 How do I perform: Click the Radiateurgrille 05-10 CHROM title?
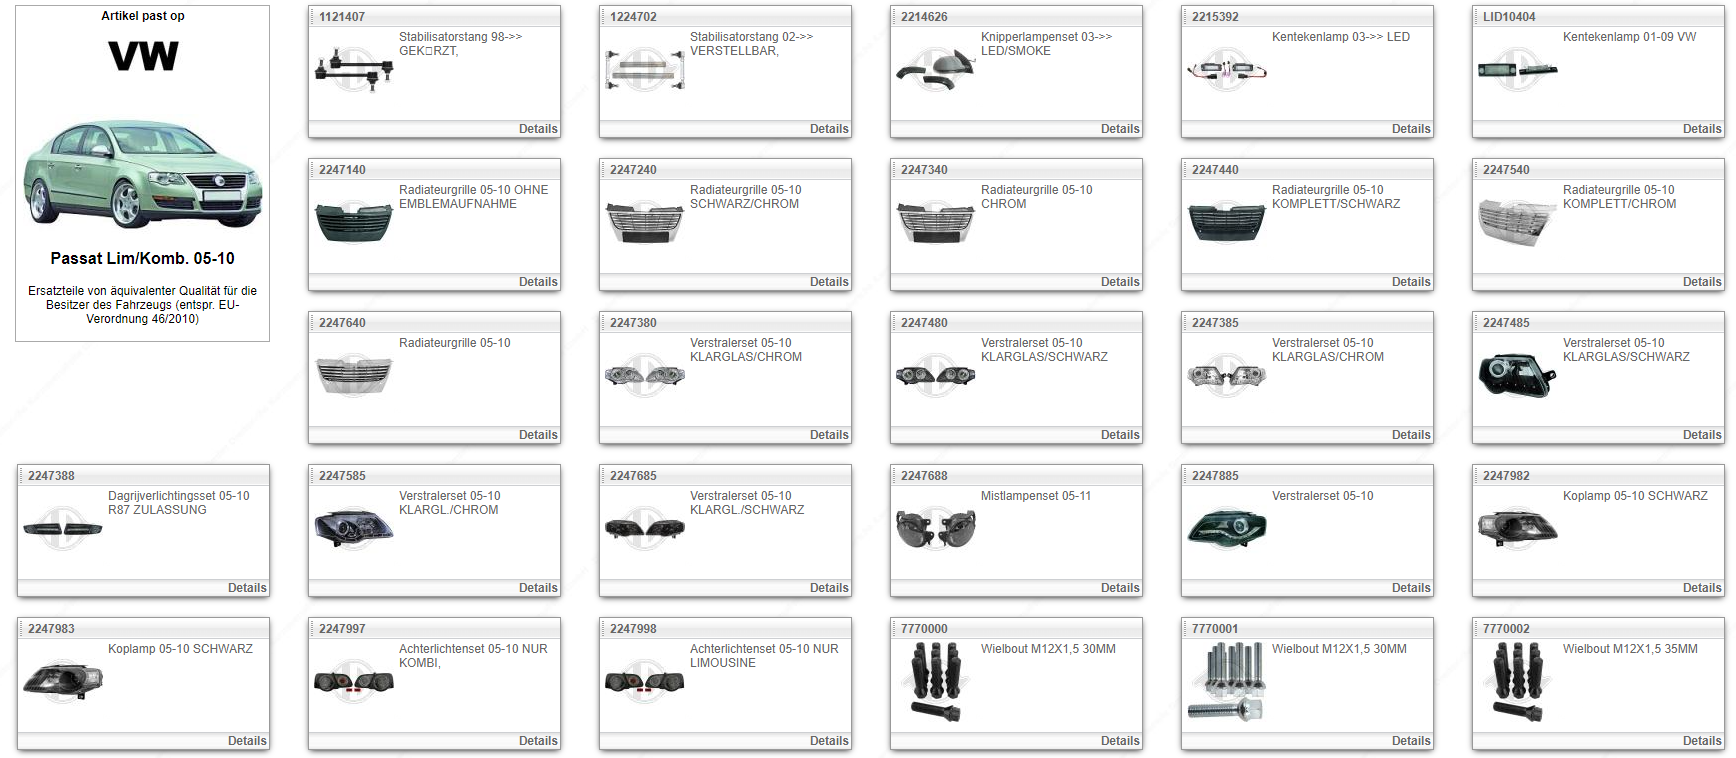tap(1036, 197)
